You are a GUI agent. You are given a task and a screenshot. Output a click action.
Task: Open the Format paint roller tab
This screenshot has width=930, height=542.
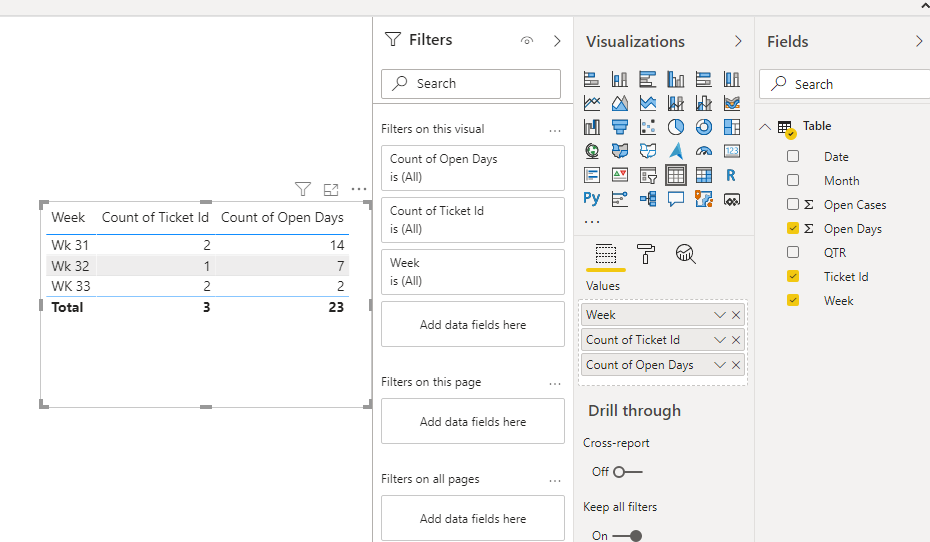[x=645, y=254]
